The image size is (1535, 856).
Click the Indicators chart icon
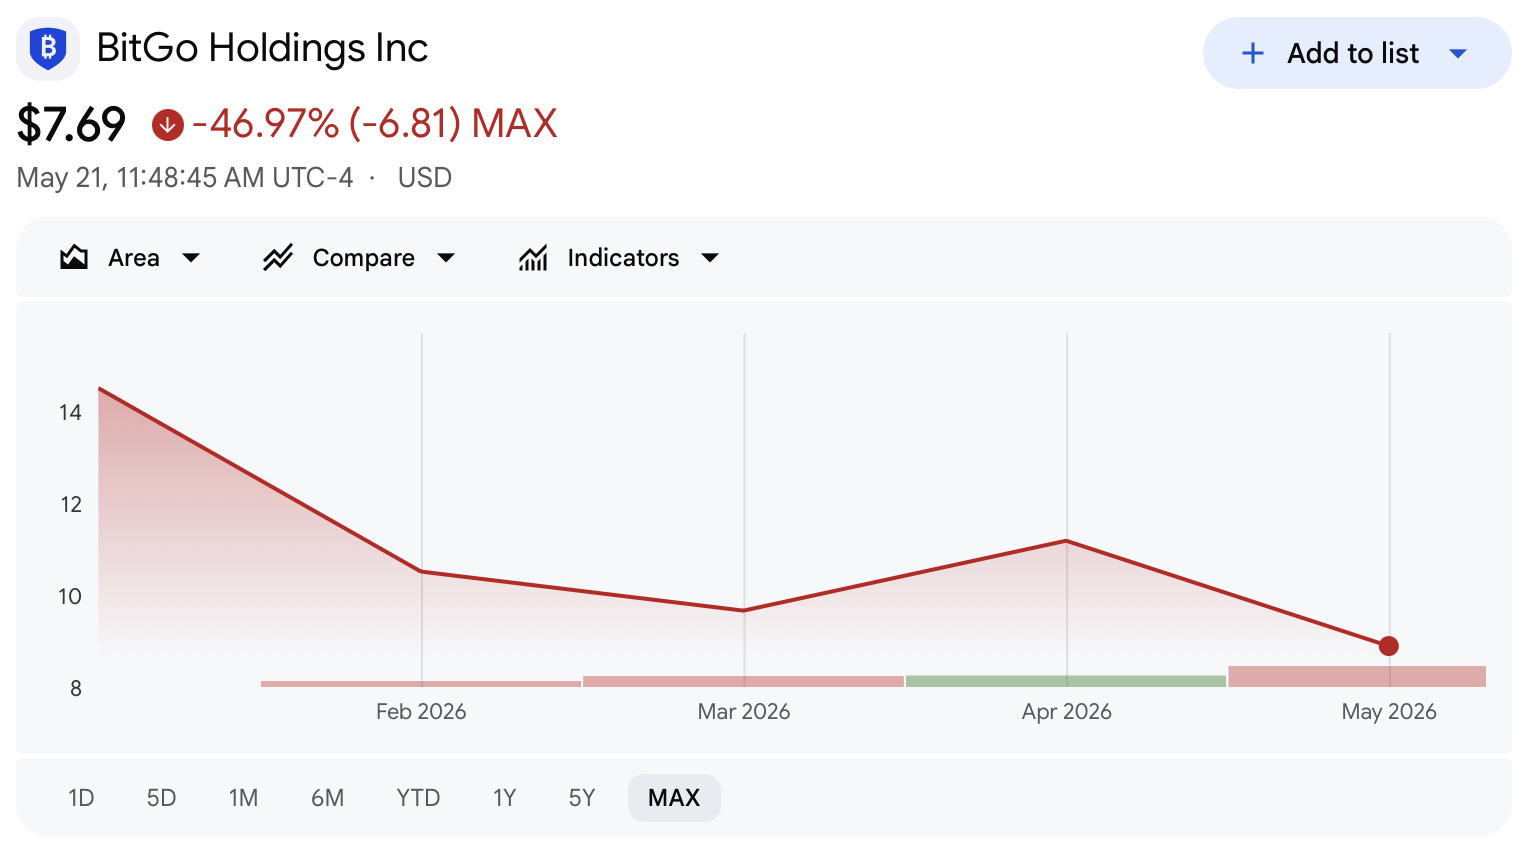[x=533, y=258]
